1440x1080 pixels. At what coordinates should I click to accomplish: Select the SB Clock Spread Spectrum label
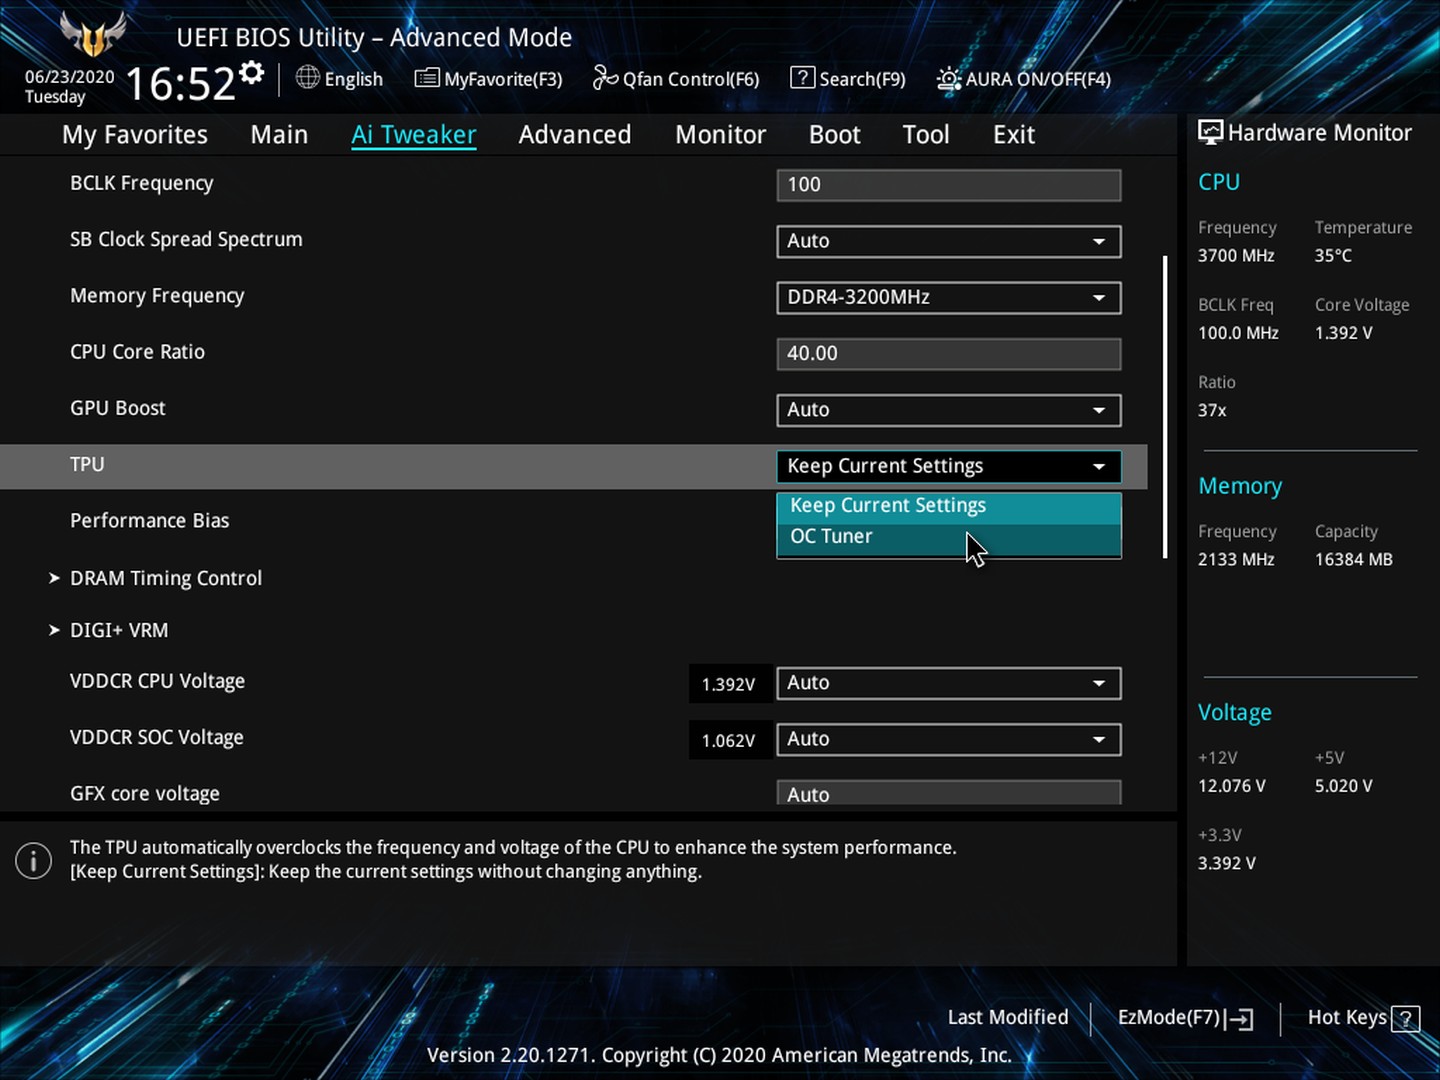click(186, 239)
